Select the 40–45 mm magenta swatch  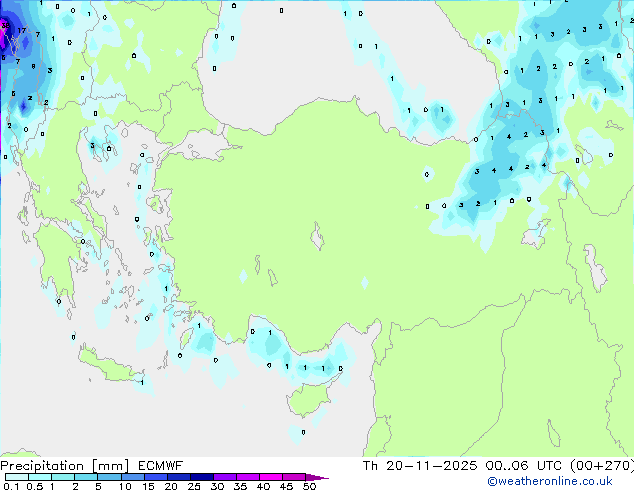[271, 477]
